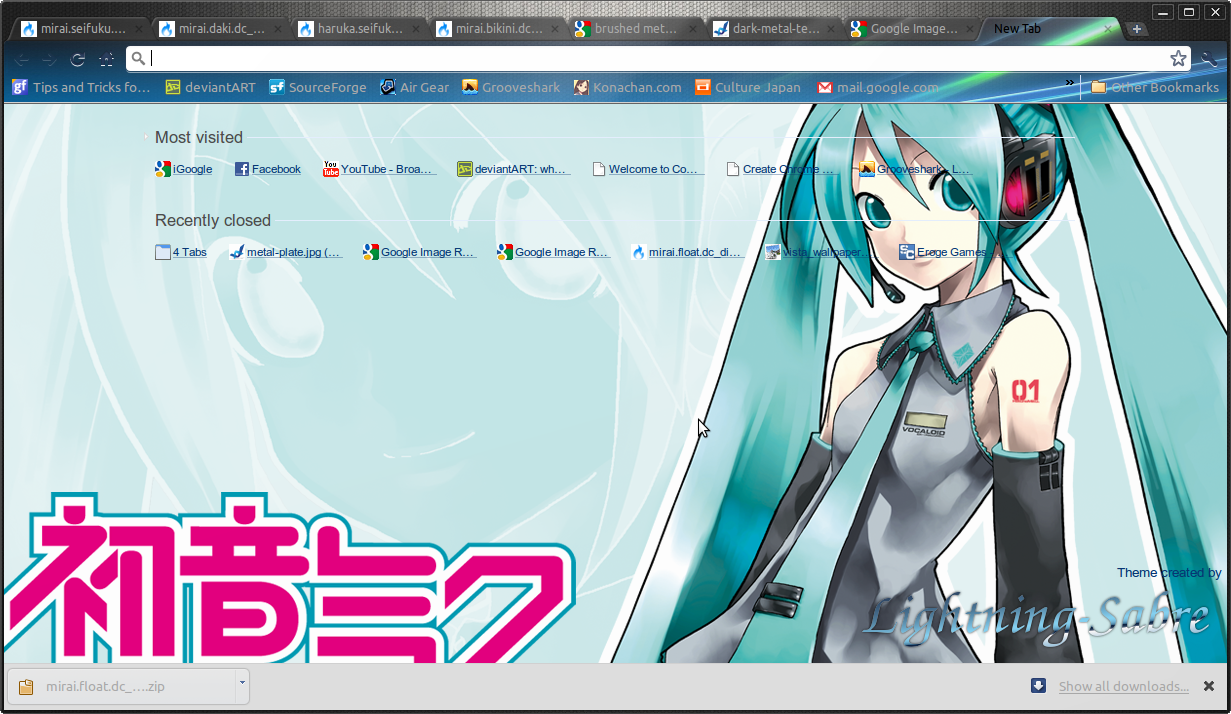
Task: Click the SourceForge bookmark icon
Action: 277,87
